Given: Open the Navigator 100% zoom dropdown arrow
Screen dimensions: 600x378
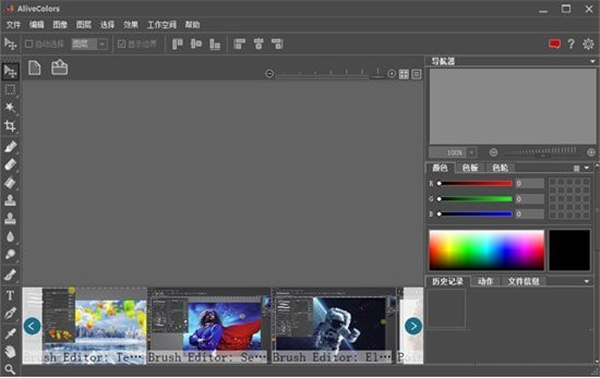Looking at the screenshot, I should [x=471, y=152].
